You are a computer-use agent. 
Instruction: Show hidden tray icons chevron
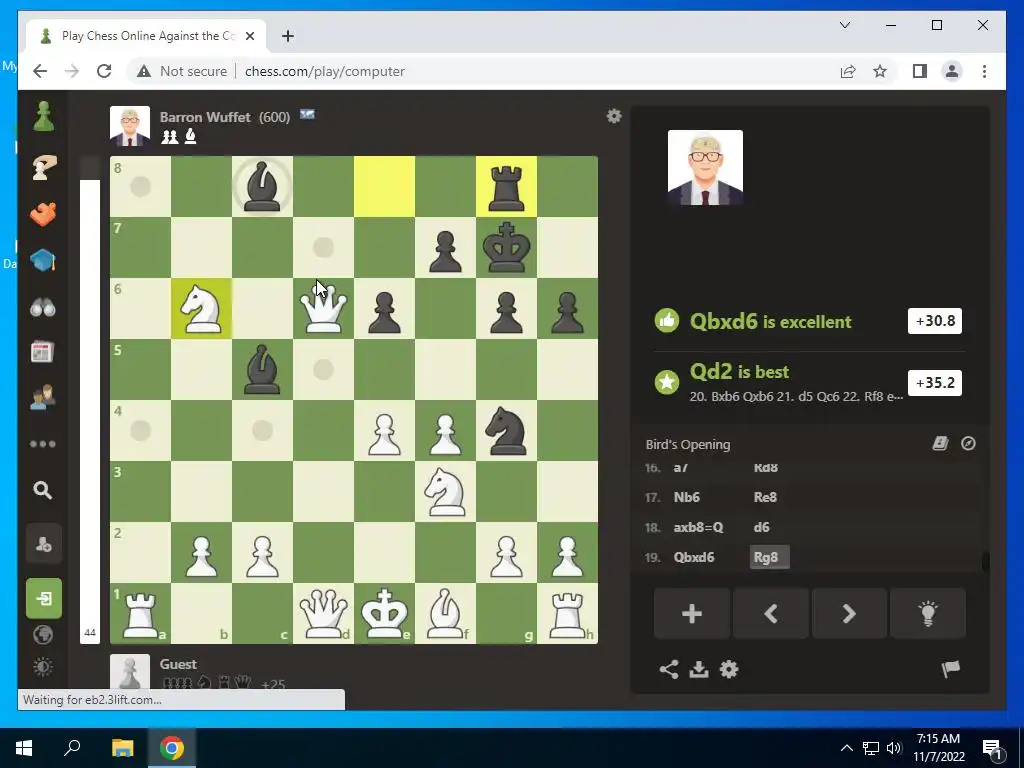coord(846,748)
